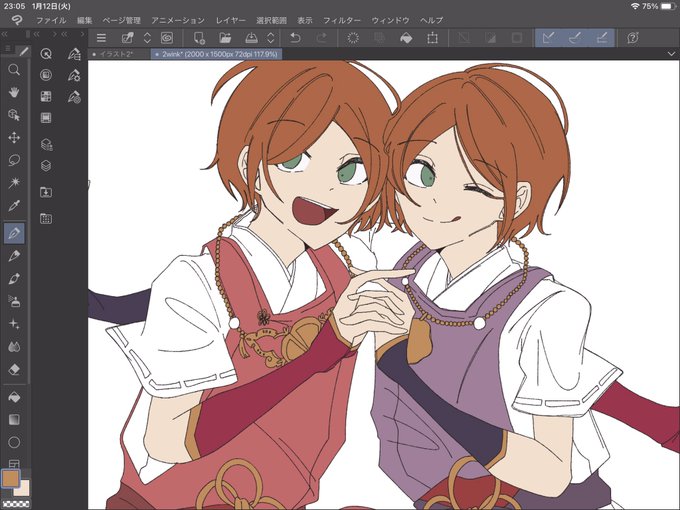Open the ファイル menu

[x=51, y=20]
